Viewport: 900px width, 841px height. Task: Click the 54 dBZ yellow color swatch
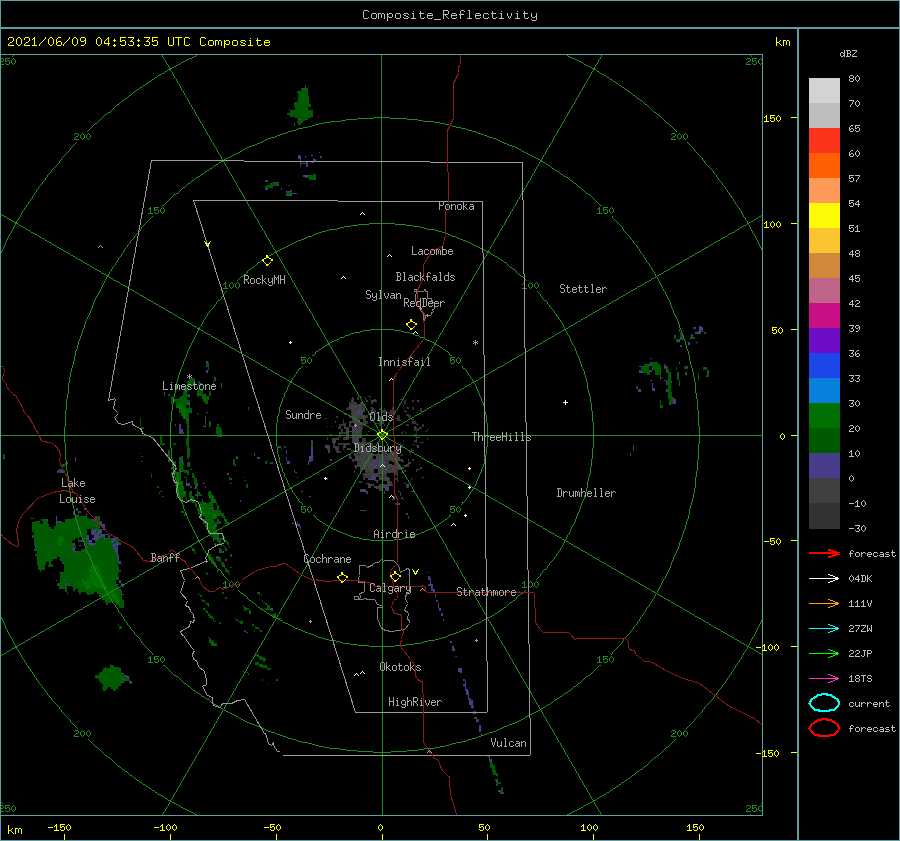point(824,215)
